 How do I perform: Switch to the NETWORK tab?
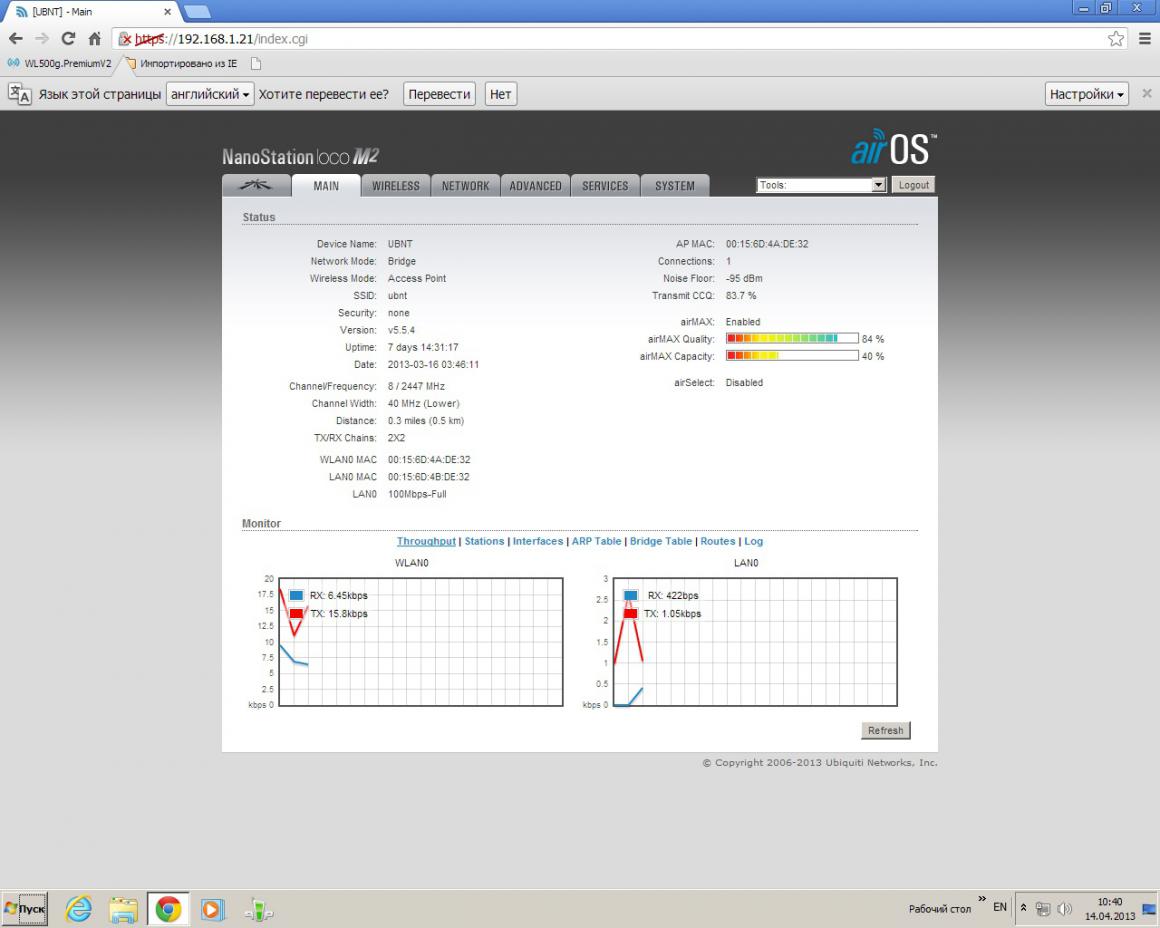[x=465, y=186]
